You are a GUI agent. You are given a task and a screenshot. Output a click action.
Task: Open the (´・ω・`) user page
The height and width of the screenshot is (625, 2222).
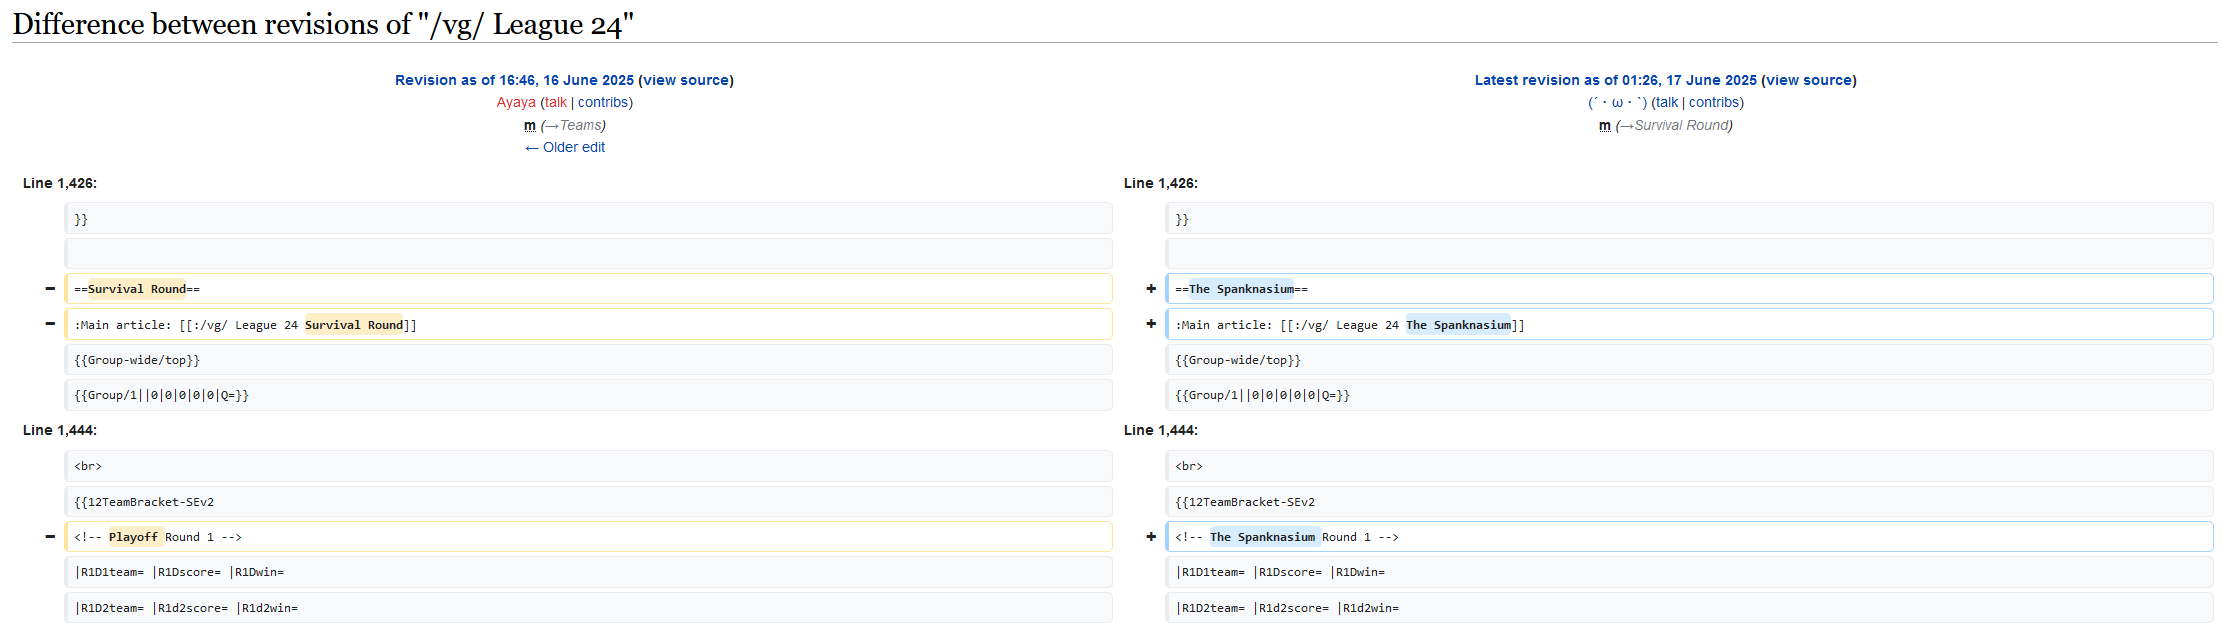pos(1617,102)
